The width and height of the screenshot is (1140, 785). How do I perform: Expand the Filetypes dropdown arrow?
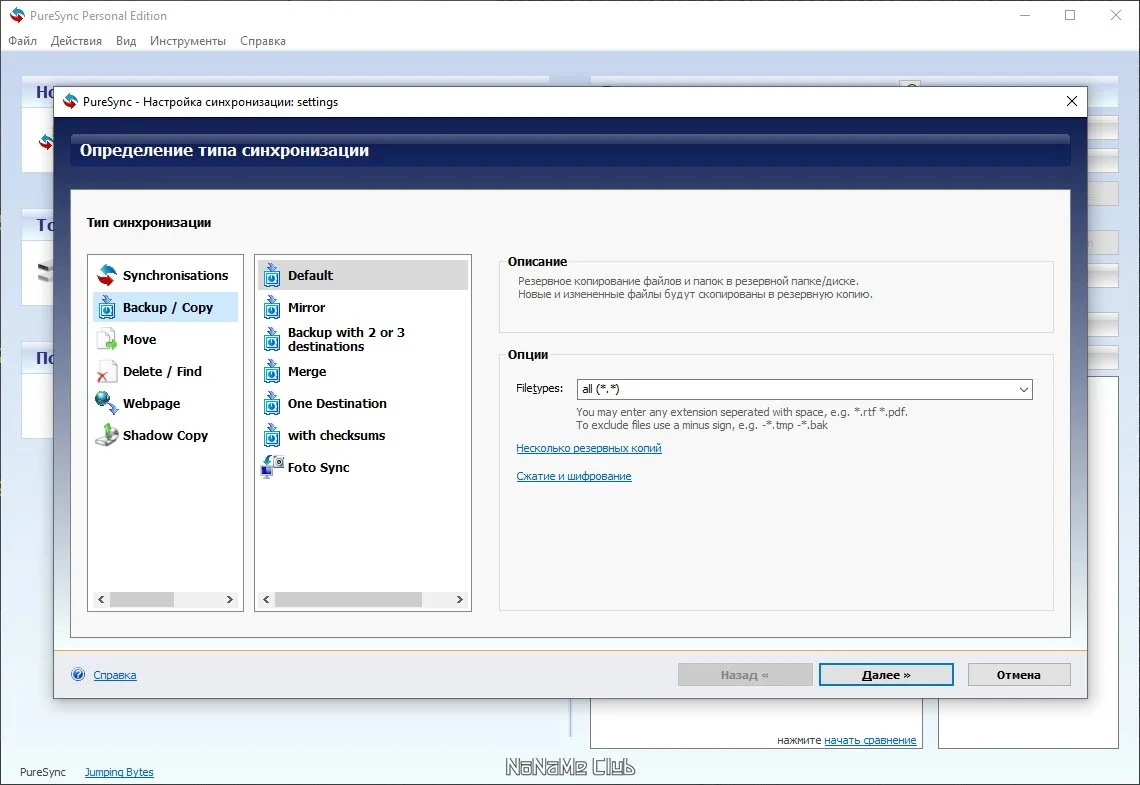1023,390
